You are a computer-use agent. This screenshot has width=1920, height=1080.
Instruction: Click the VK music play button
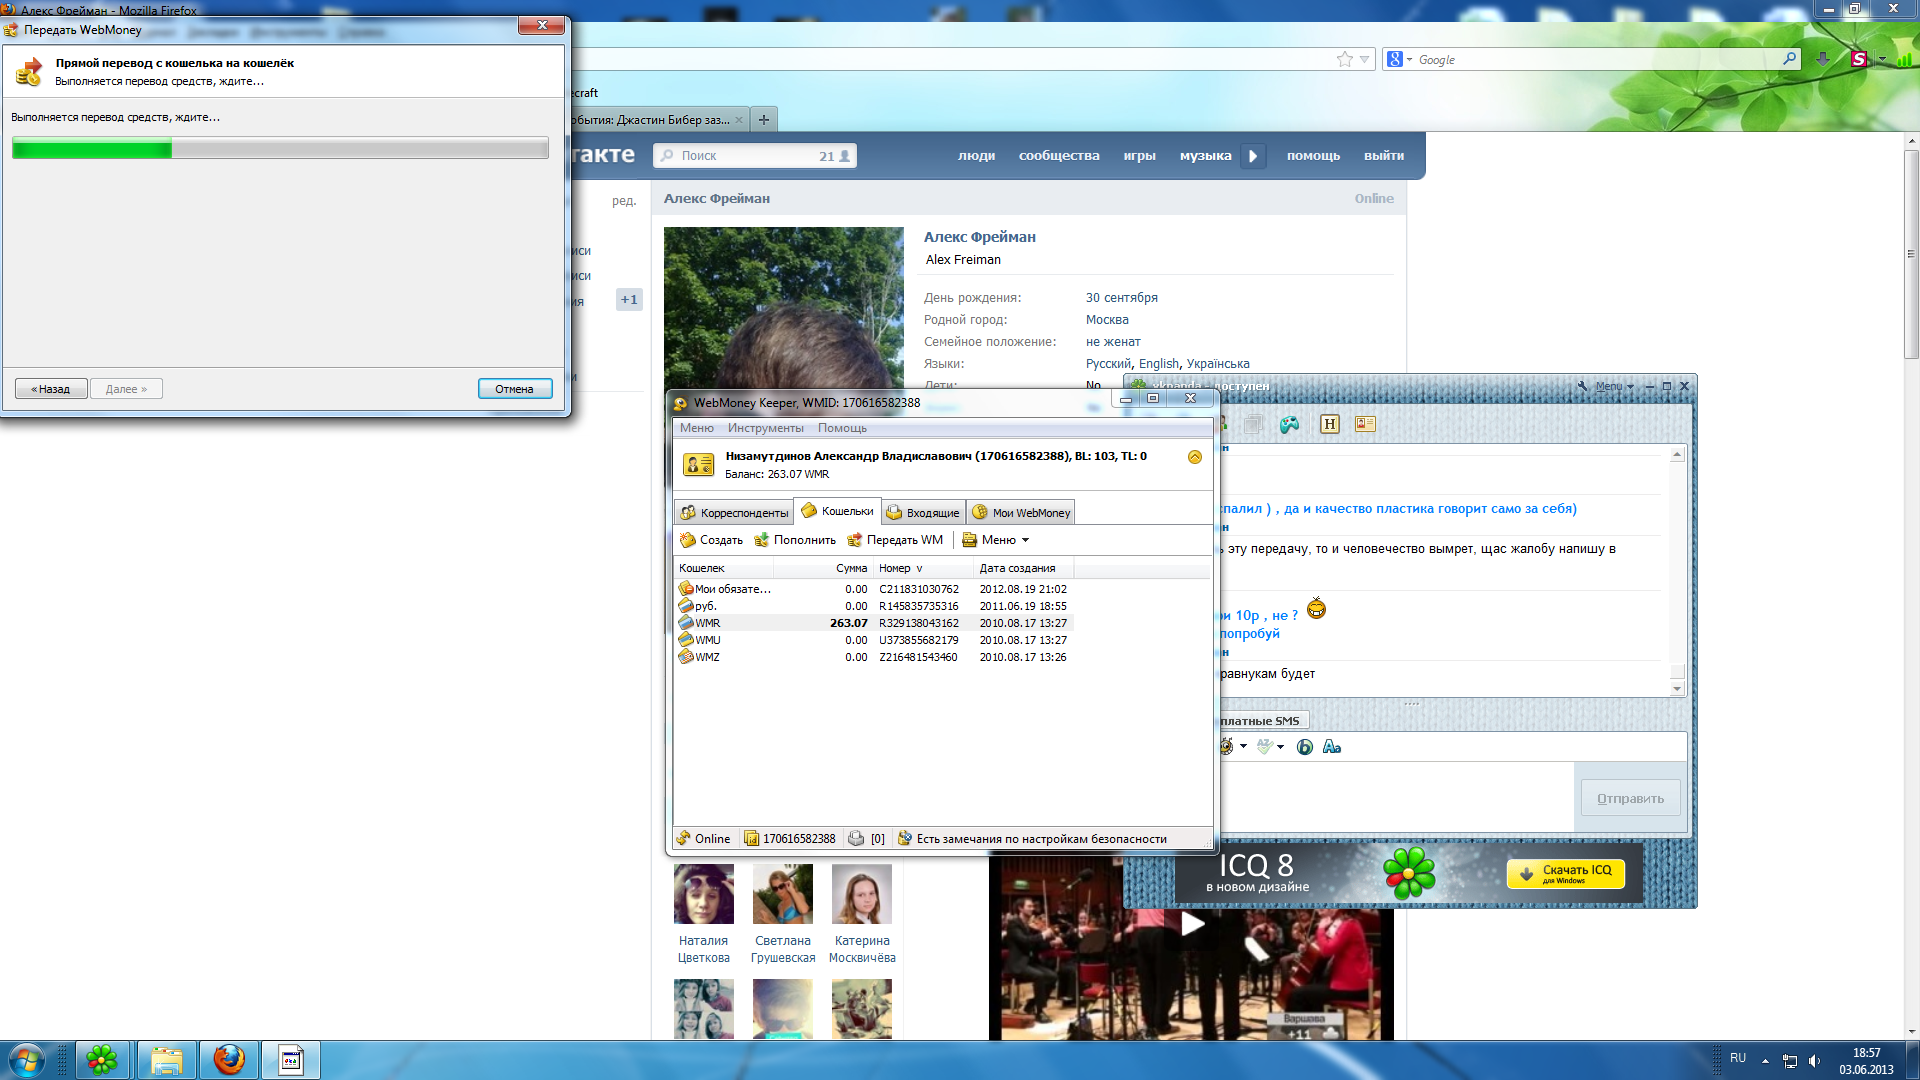pos(1253,156)
